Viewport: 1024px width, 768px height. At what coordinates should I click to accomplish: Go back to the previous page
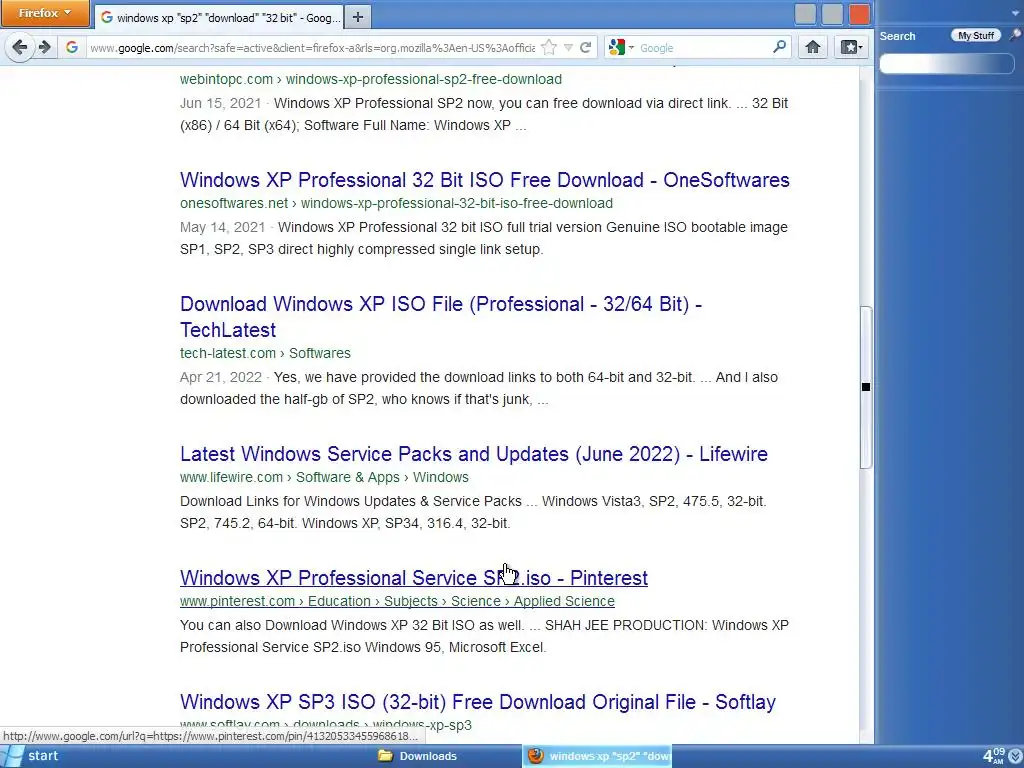pos(20,47)
